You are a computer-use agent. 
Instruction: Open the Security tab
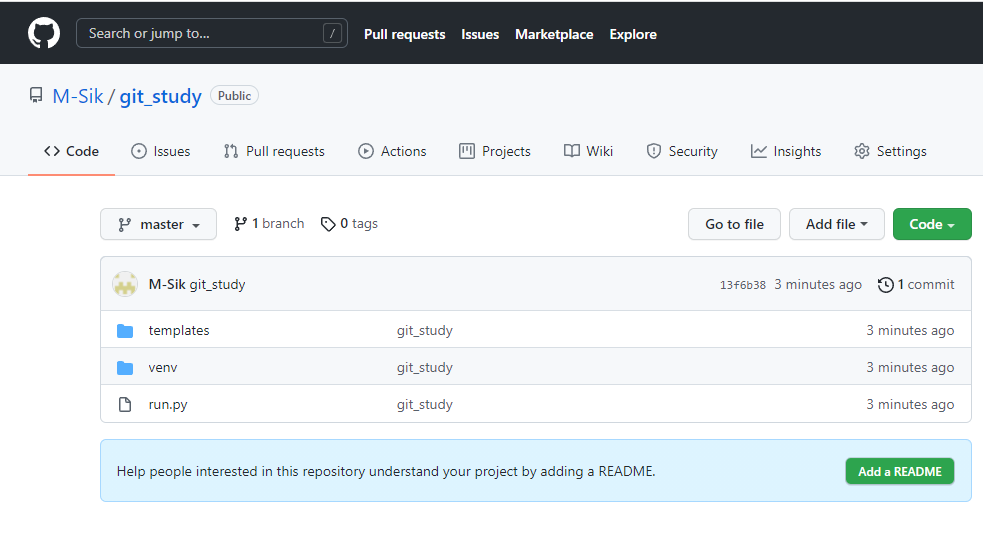pos(681,151)
